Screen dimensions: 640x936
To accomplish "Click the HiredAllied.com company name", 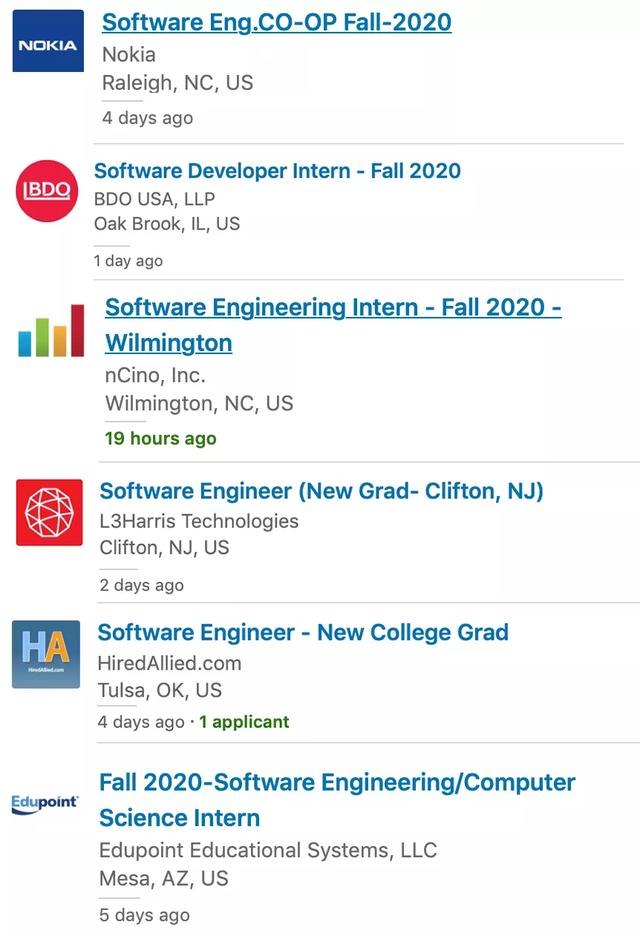I will click(x=169, y=663).
